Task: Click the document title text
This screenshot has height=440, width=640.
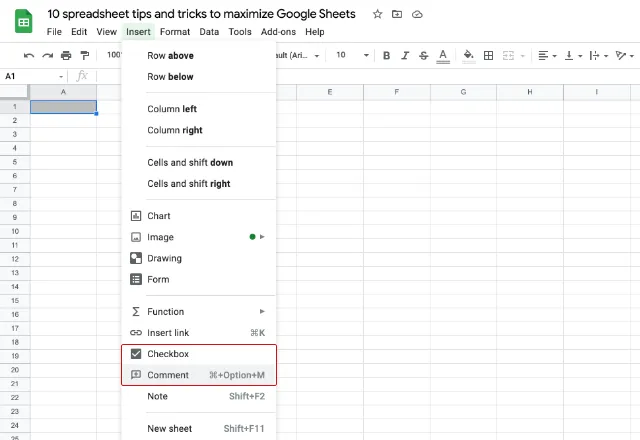Action: tap(201, 14)
